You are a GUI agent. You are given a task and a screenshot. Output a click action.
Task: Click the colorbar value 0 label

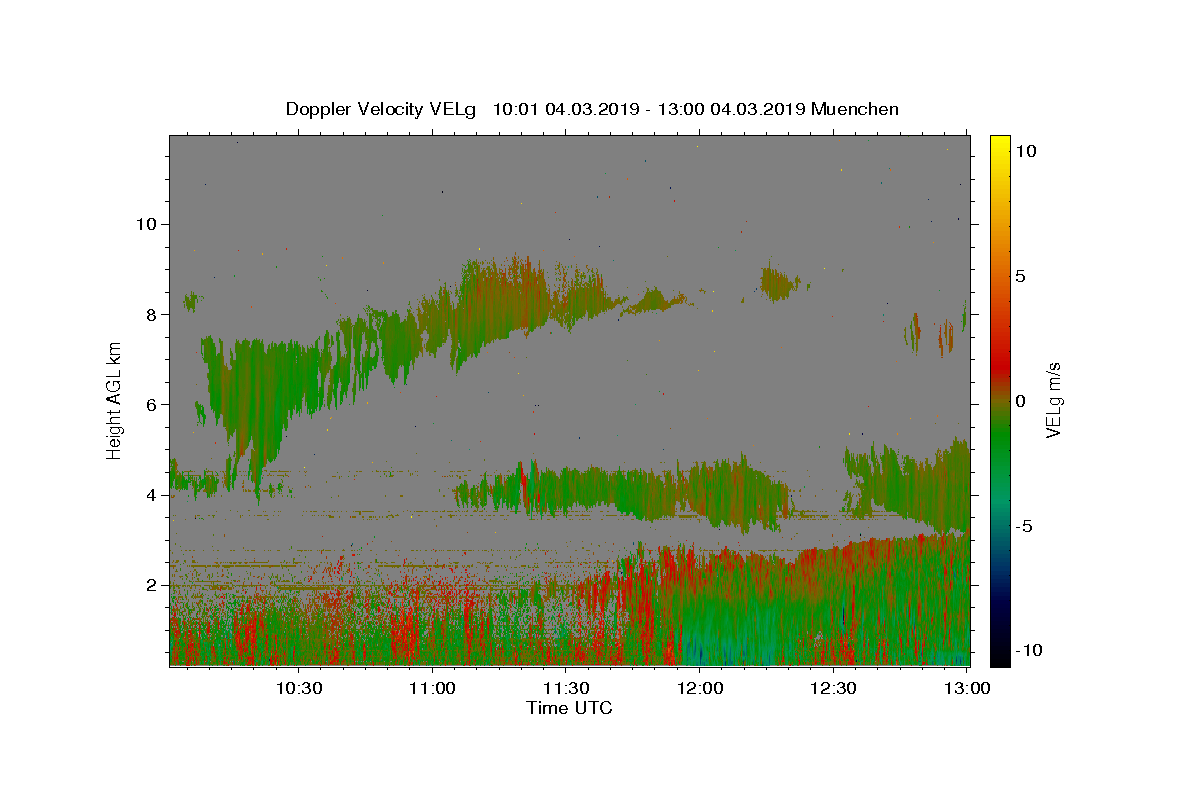click(1020, 401)
